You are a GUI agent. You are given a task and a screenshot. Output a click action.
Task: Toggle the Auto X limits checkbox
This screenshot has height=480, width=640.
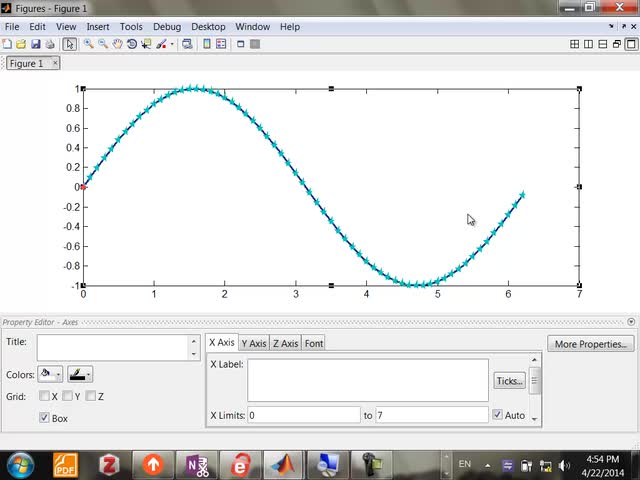pos(497,415)
